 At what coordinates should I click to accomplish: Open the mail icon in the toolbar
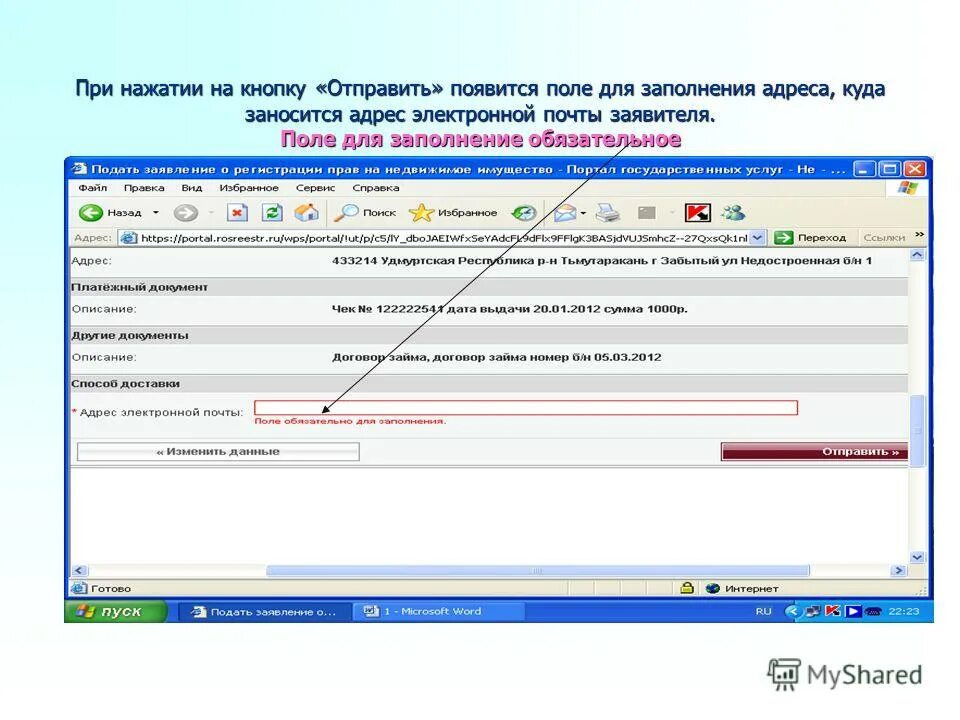(x=563, y=212)
